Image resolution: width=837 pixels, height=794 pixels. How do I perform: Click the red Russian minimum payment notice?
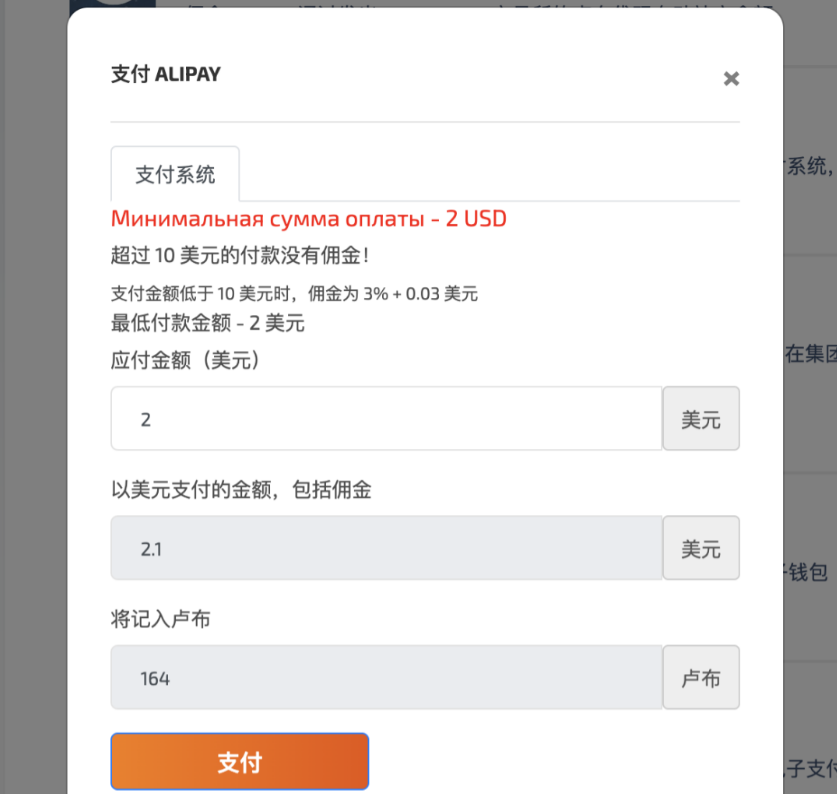tap(308, 219)
